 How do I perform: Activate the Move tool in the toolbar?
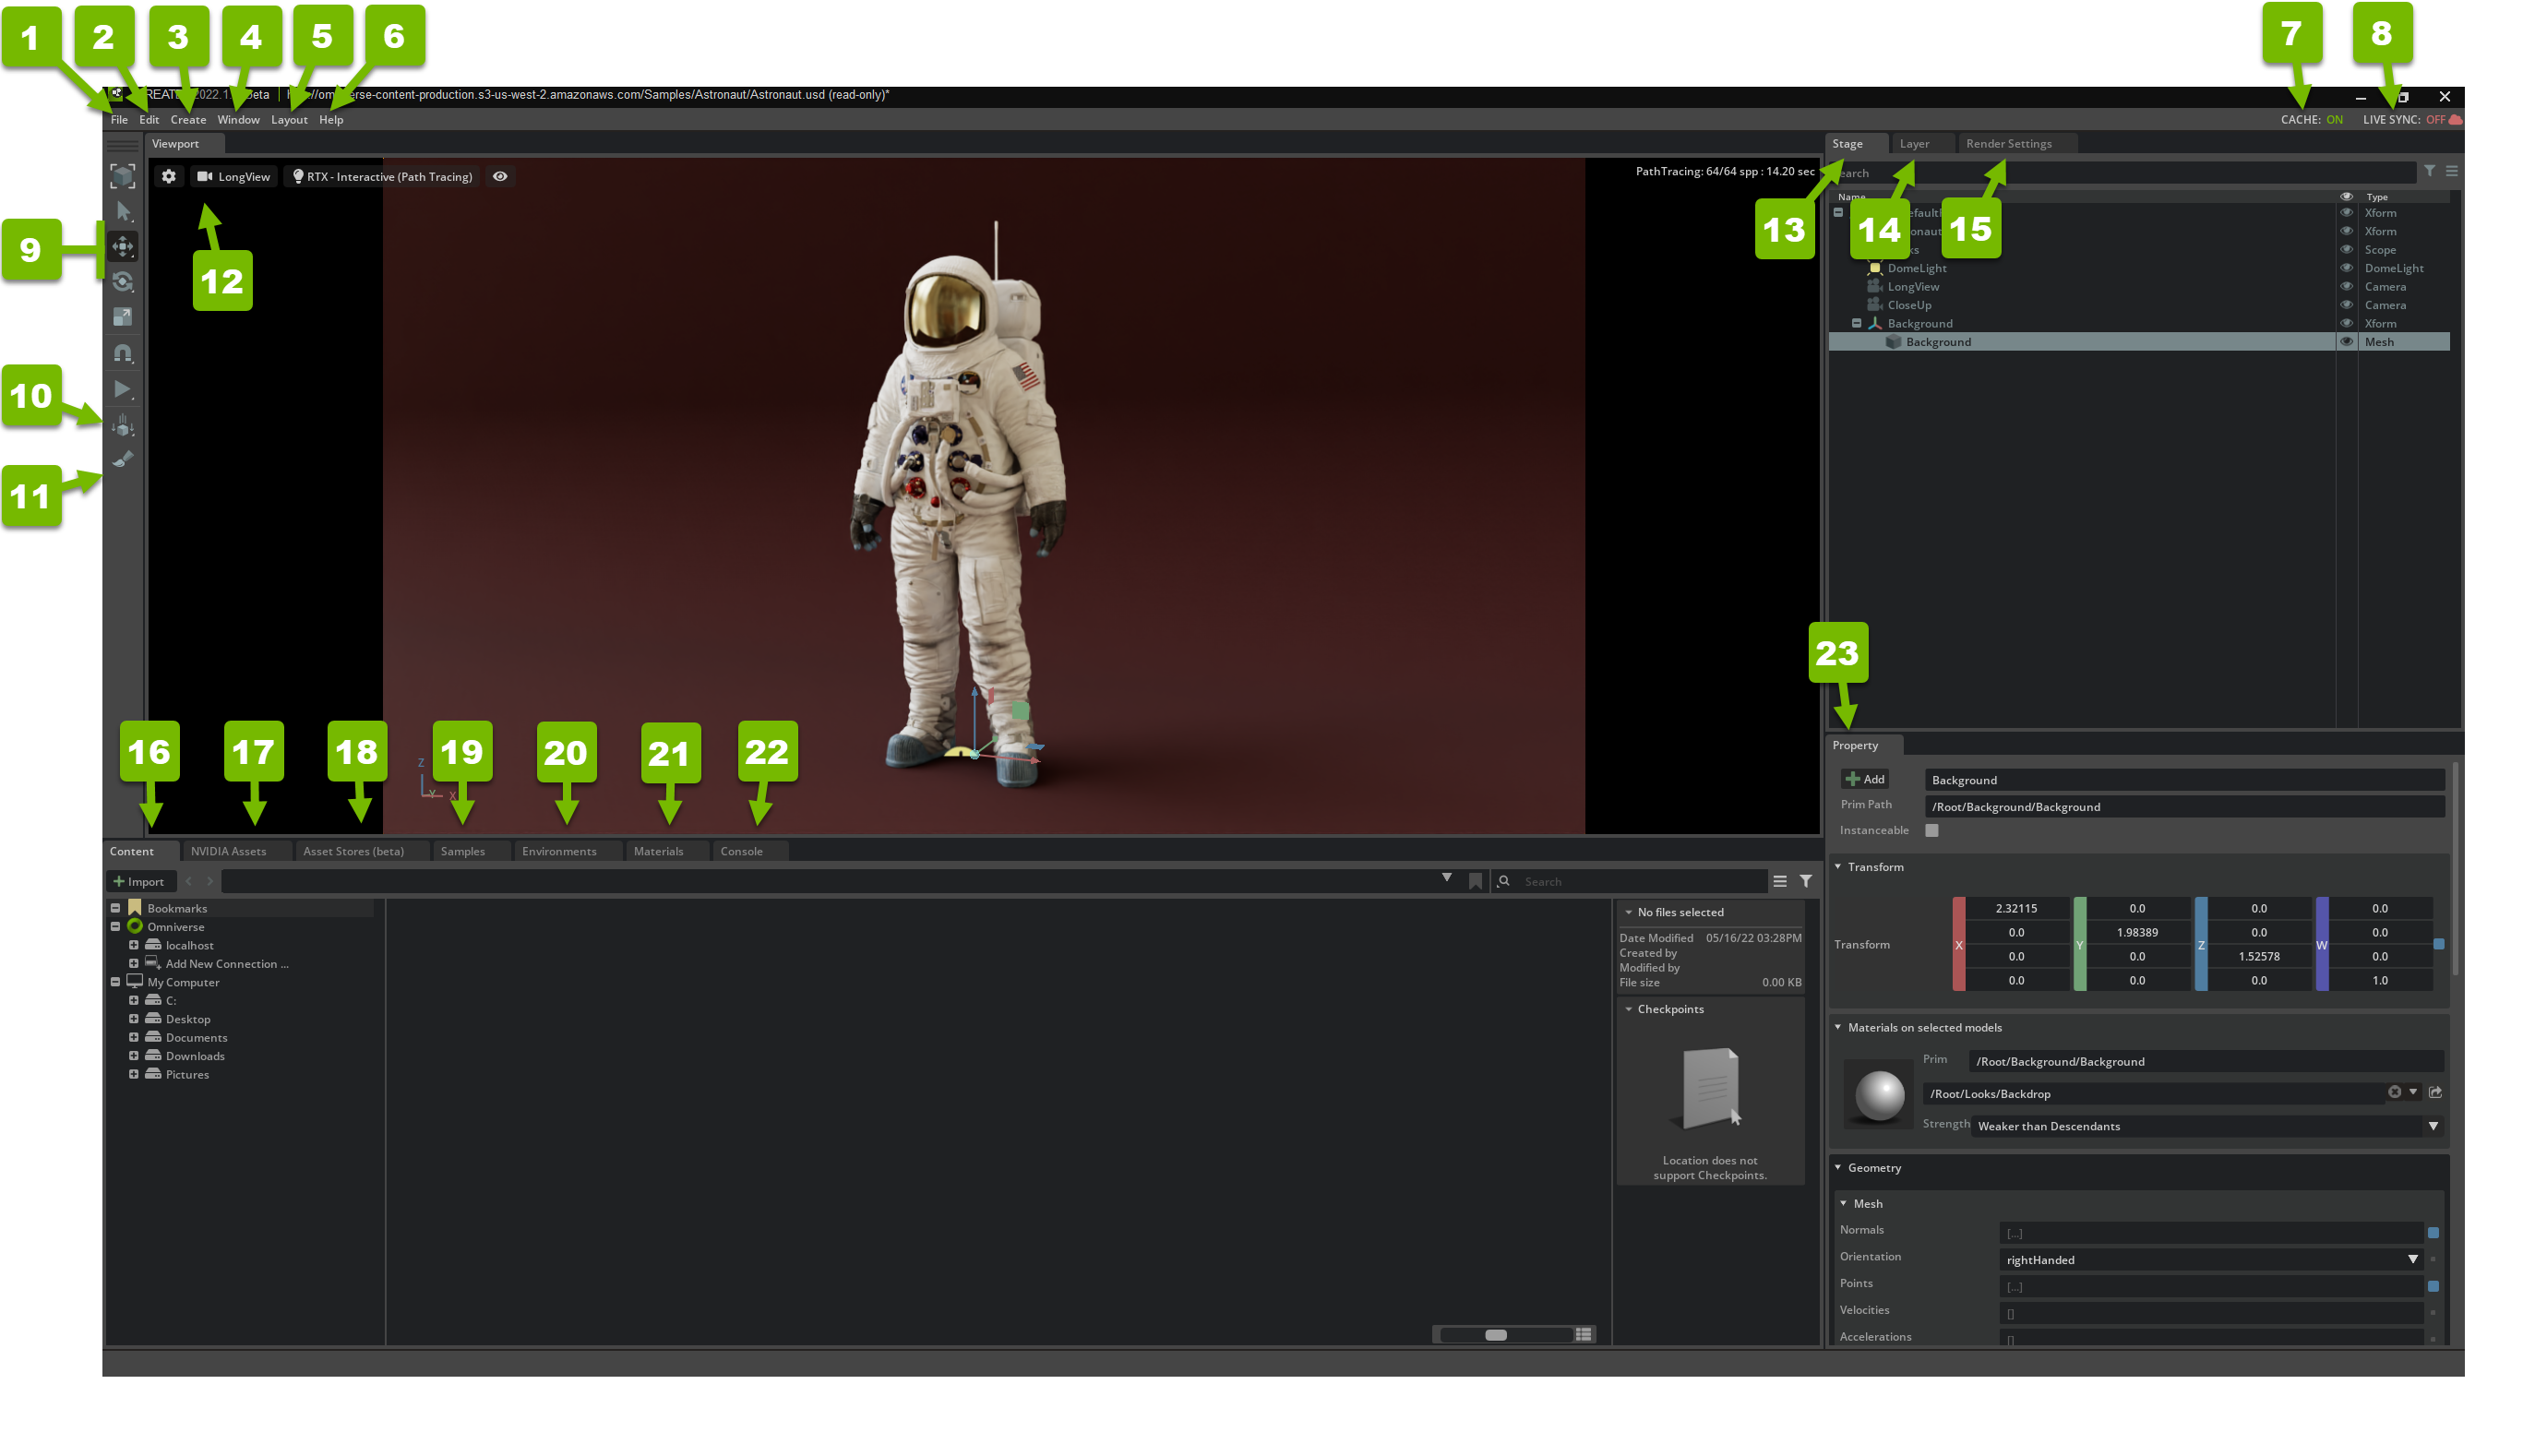coord(123,246)
